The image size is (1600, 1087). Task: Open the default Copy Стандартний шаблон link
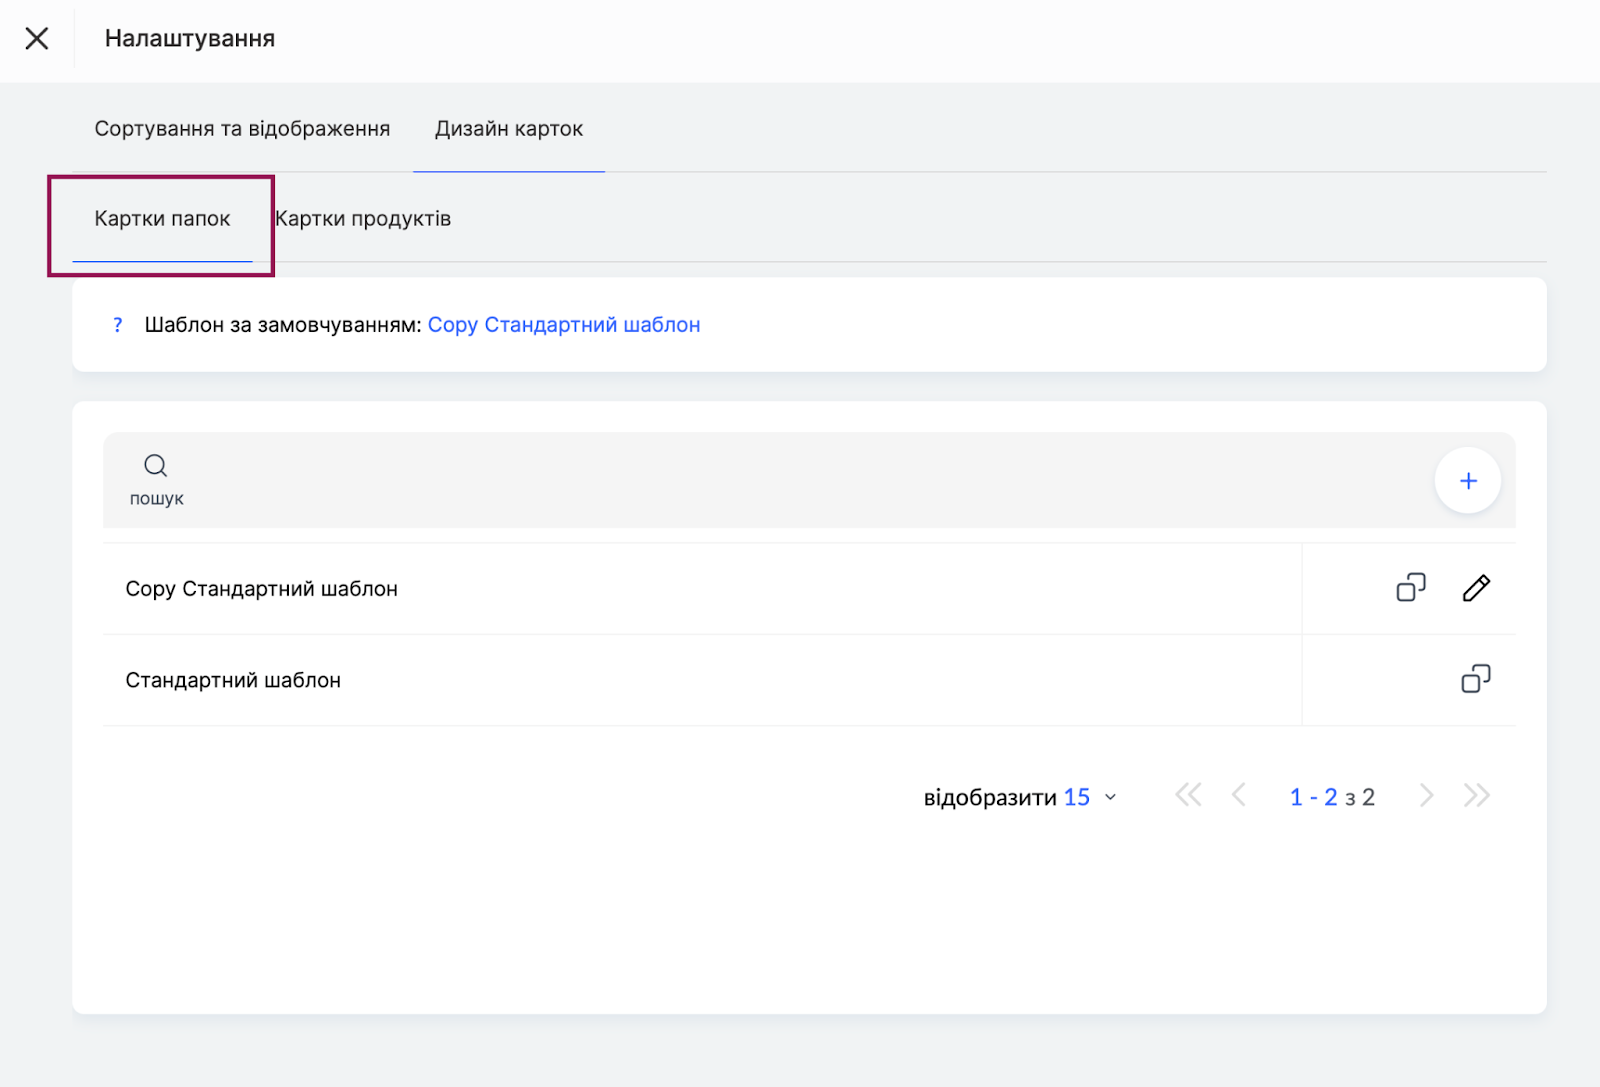click(563, 325)
